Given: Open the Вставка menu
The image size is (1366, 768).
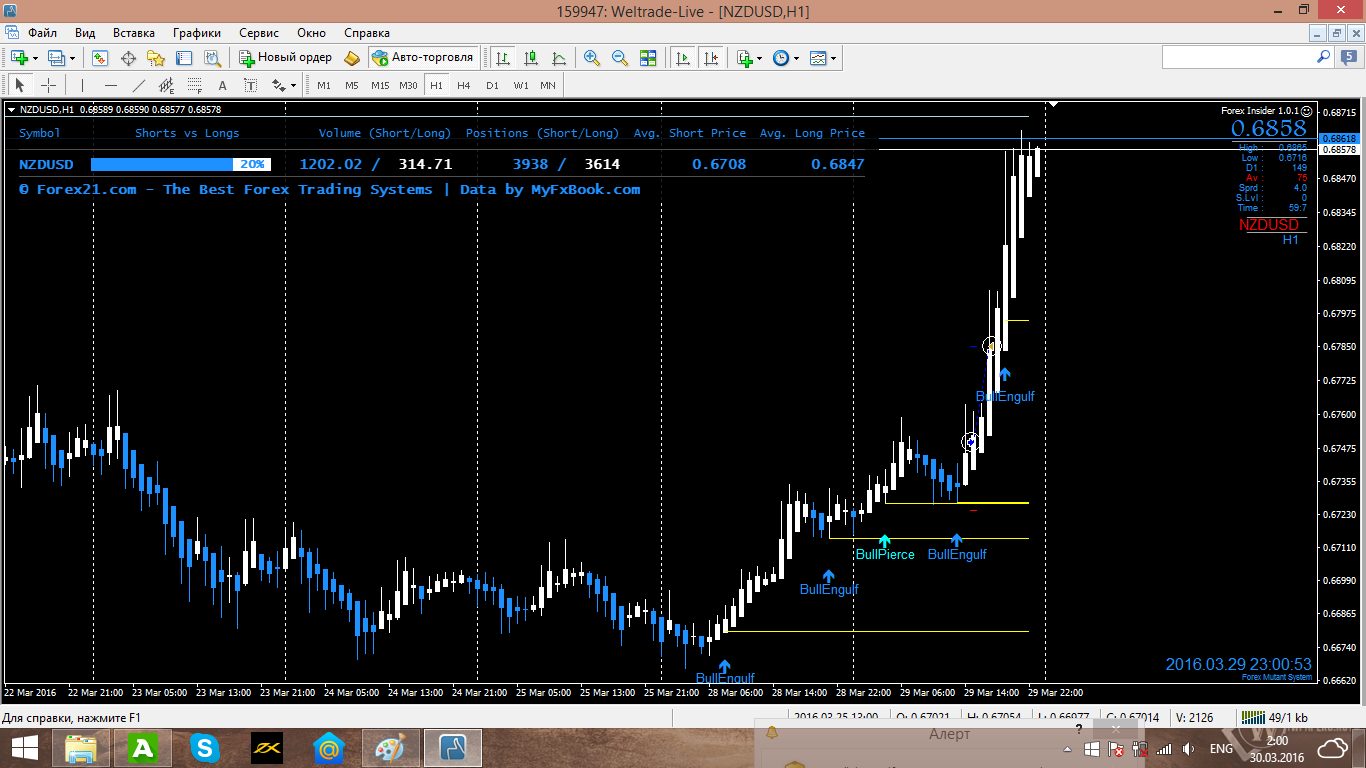Looking at the screenshot, I should click(134, 33).
